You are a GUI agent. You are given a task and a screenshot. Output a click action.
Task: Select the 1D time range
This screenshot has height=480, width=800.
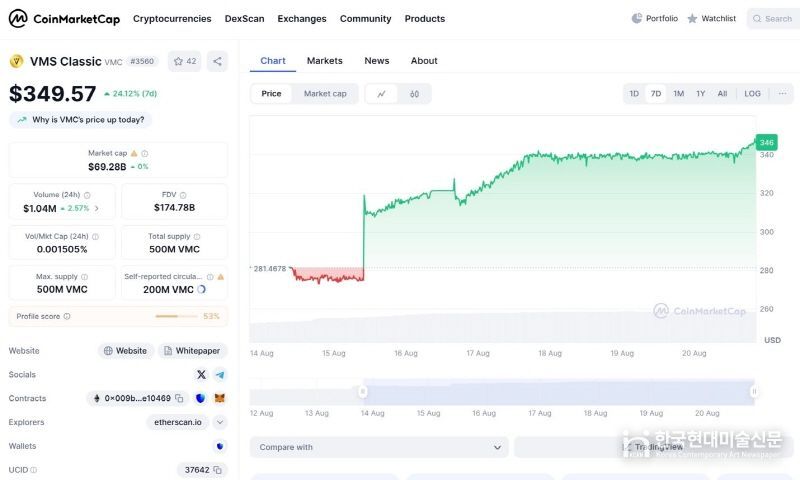pos(634,94)
